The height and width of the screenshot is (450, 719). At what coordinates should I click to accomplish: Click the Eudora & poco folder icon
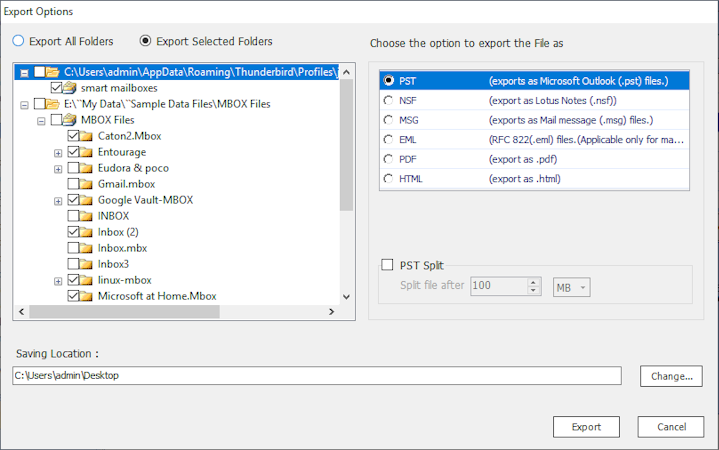click(86, 168)
